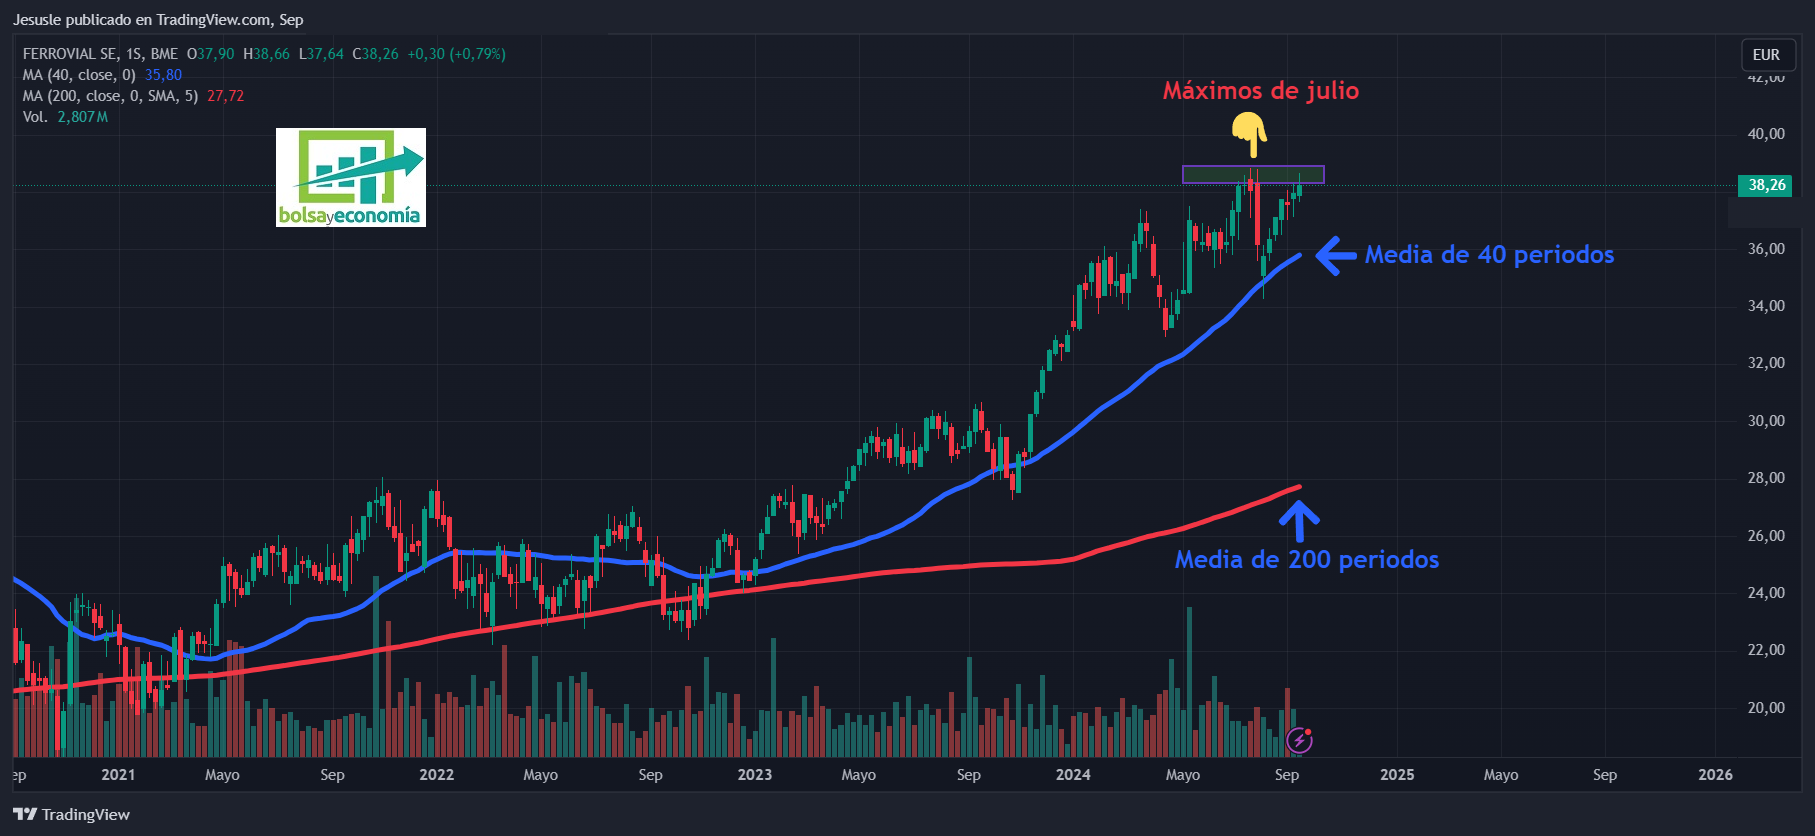Viewport: 1815px width, 836px height.
Task: Click the 26,00 price axis label
Action: click(1766, 536)
